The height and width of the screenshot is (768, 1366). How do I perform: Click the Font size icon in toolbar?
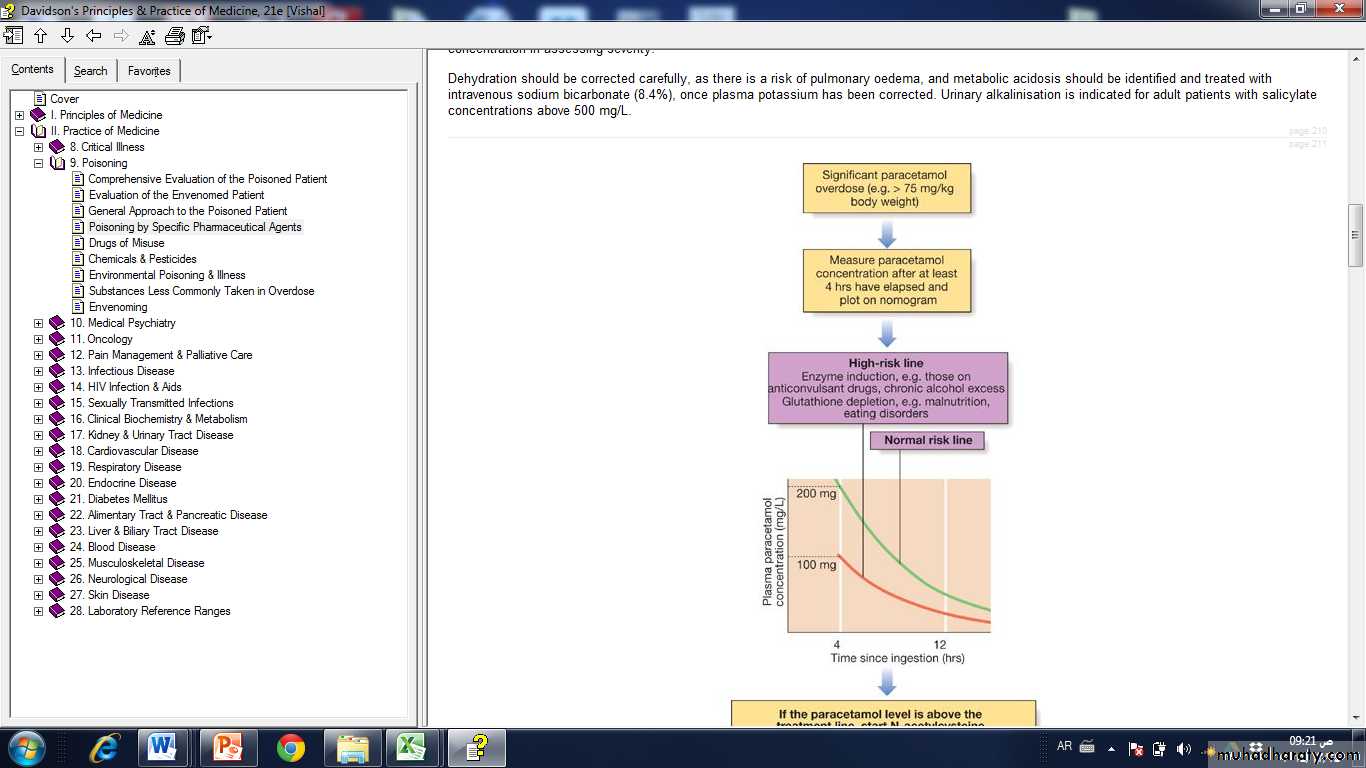tap(147, 36)
